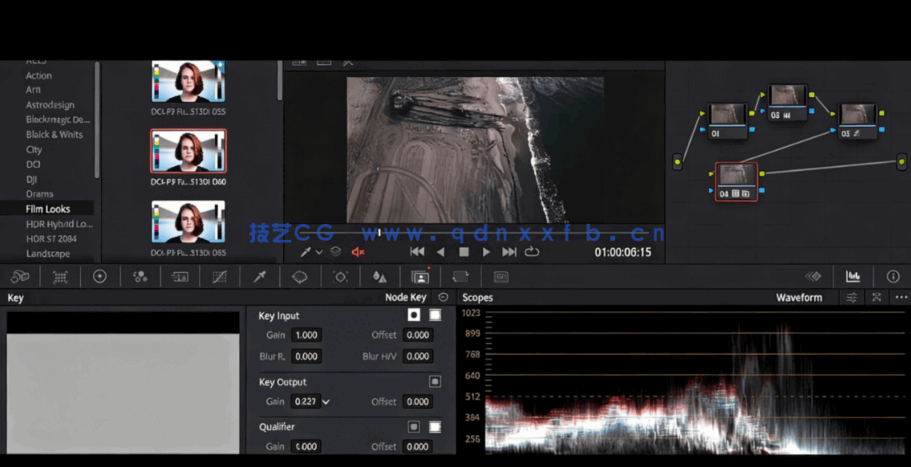
Task: Open the Motion Effects palette
Action: point(180,277)
